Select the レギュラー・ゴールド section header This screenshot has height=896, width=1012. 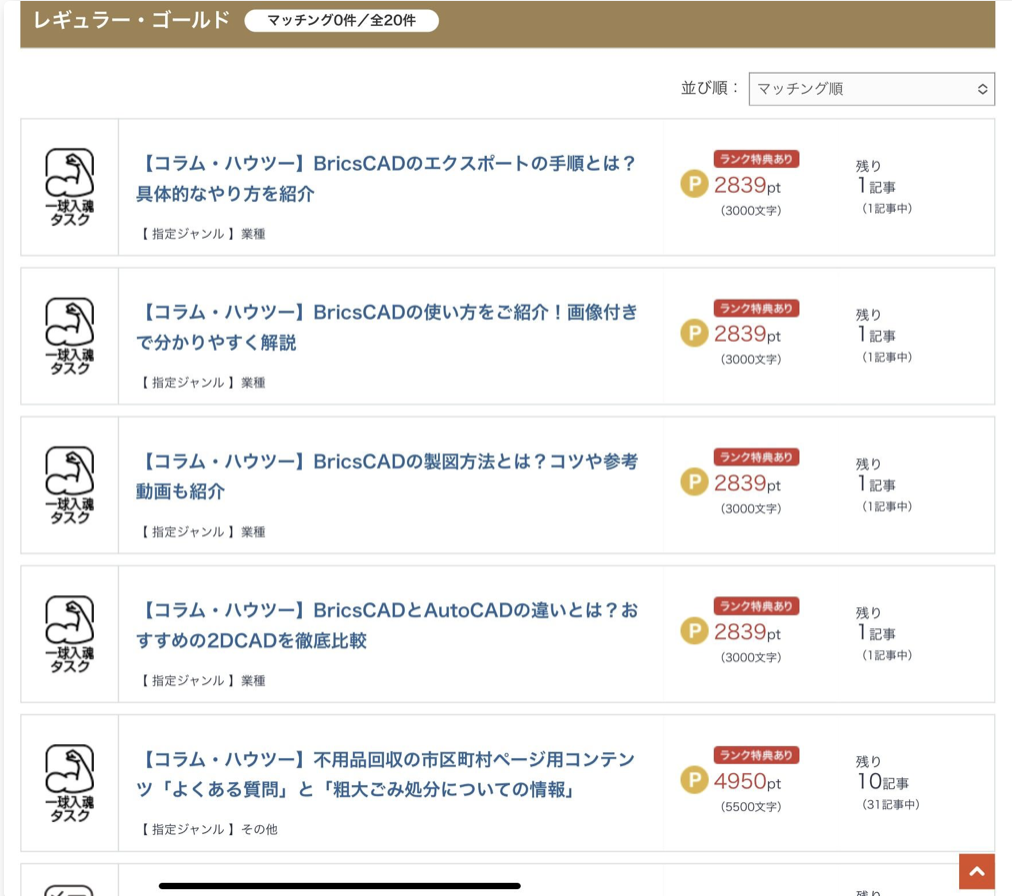tap(131, 20)
